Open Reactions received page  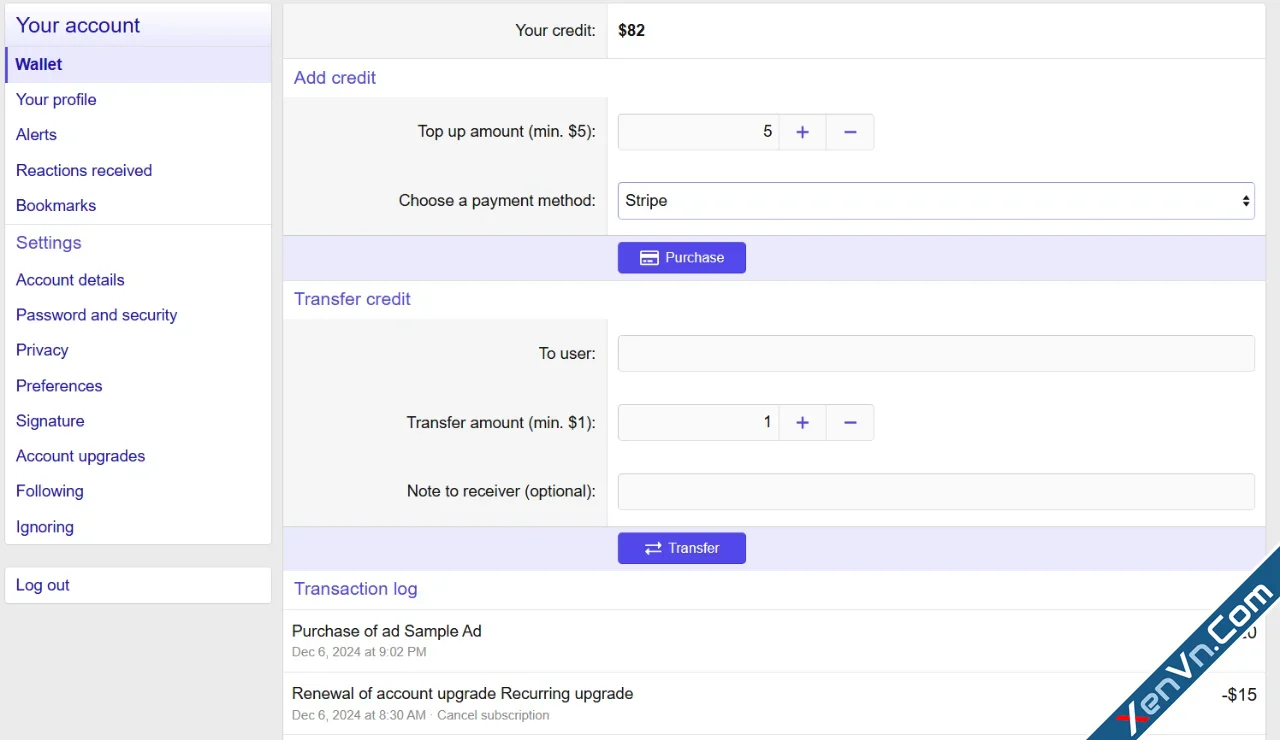coord(84,171)
